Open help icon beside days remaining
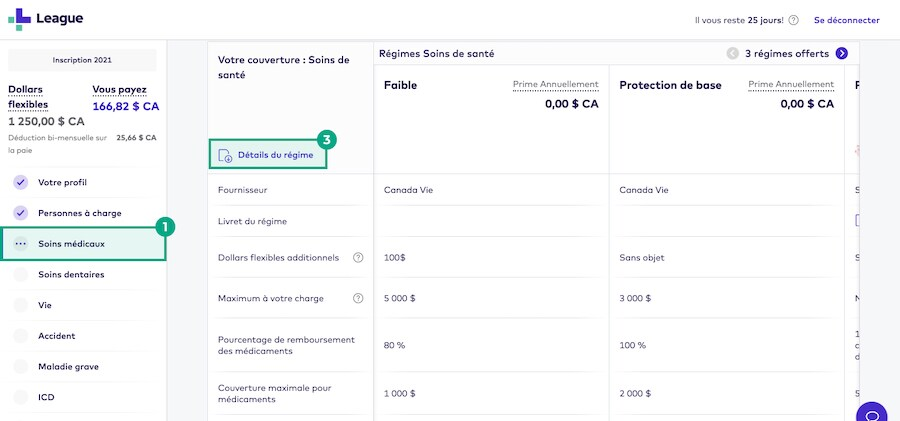The image size is (900, 421). click(793, 20)
